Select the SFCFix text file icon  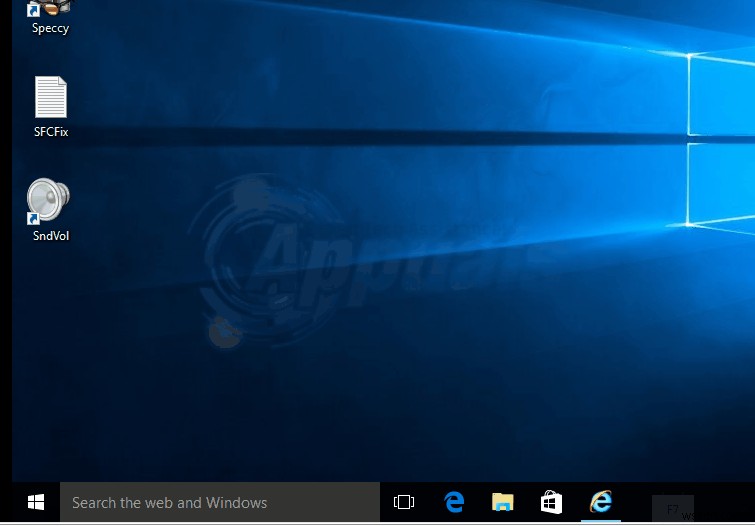pyautogui.click(x=51, y=97)
